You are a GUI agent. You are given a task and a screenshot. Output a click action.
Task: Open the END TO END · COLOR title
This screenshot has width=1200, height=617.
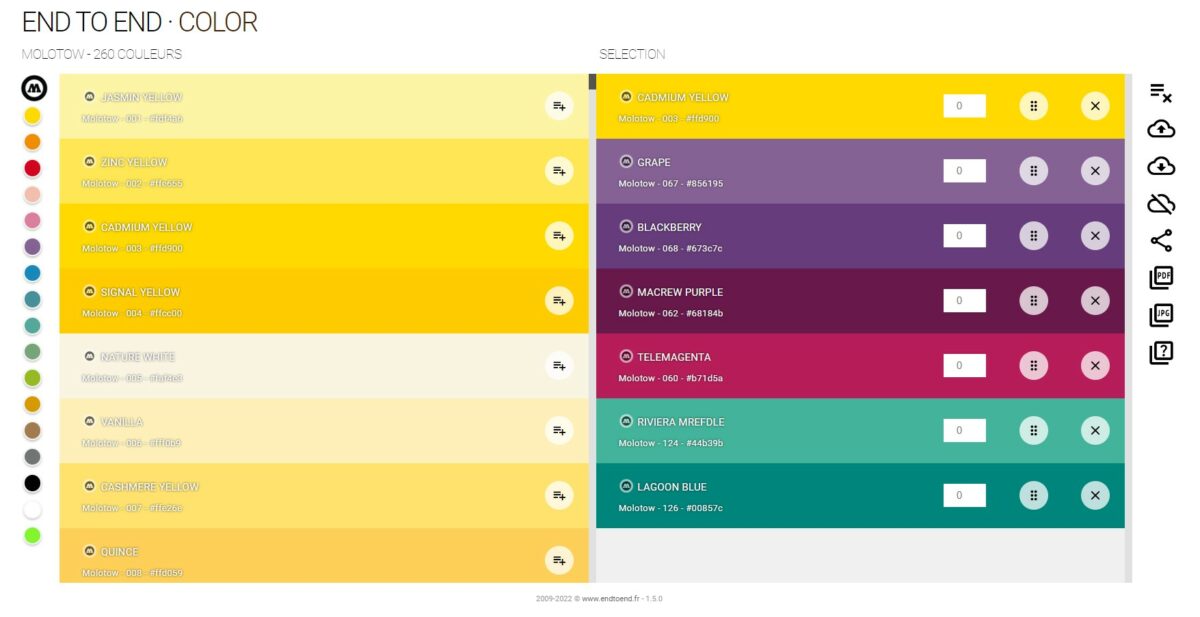click(140, 22)
